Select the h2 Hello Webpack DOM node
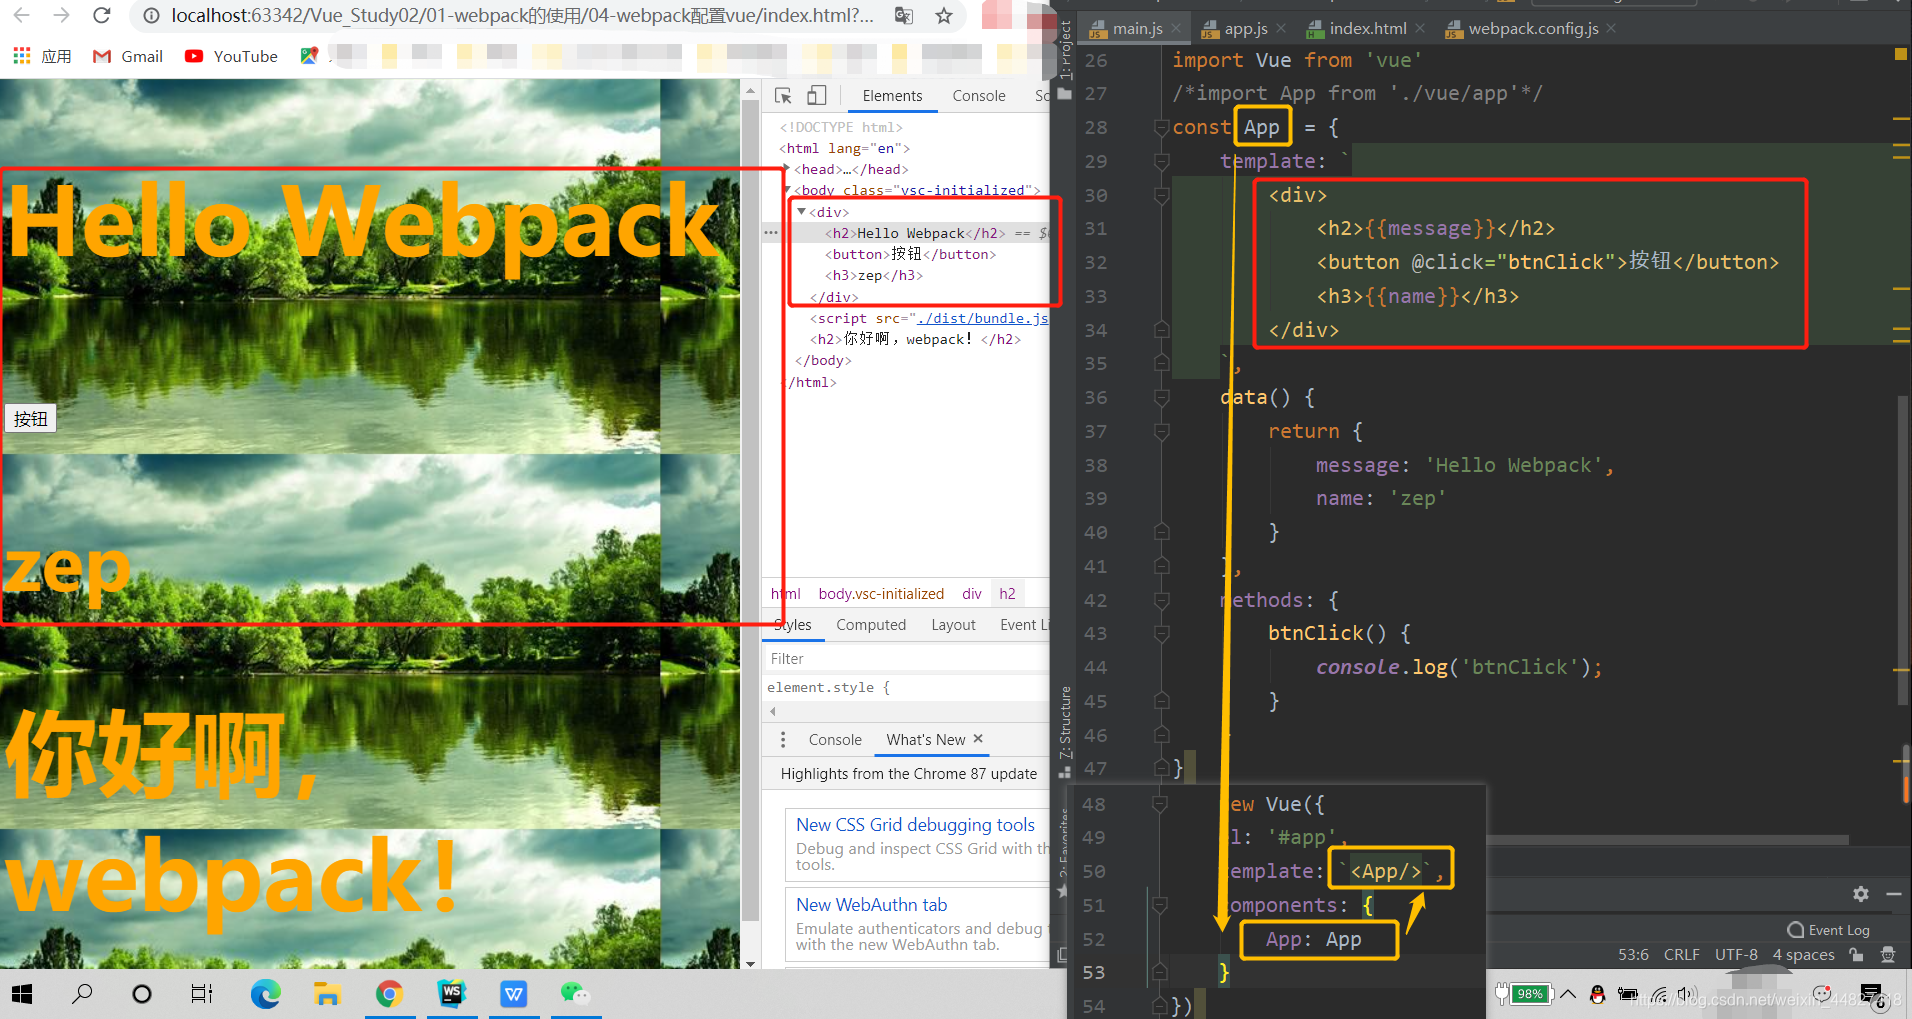Viewport: 1912px width, 1019px height. point(915,233)
